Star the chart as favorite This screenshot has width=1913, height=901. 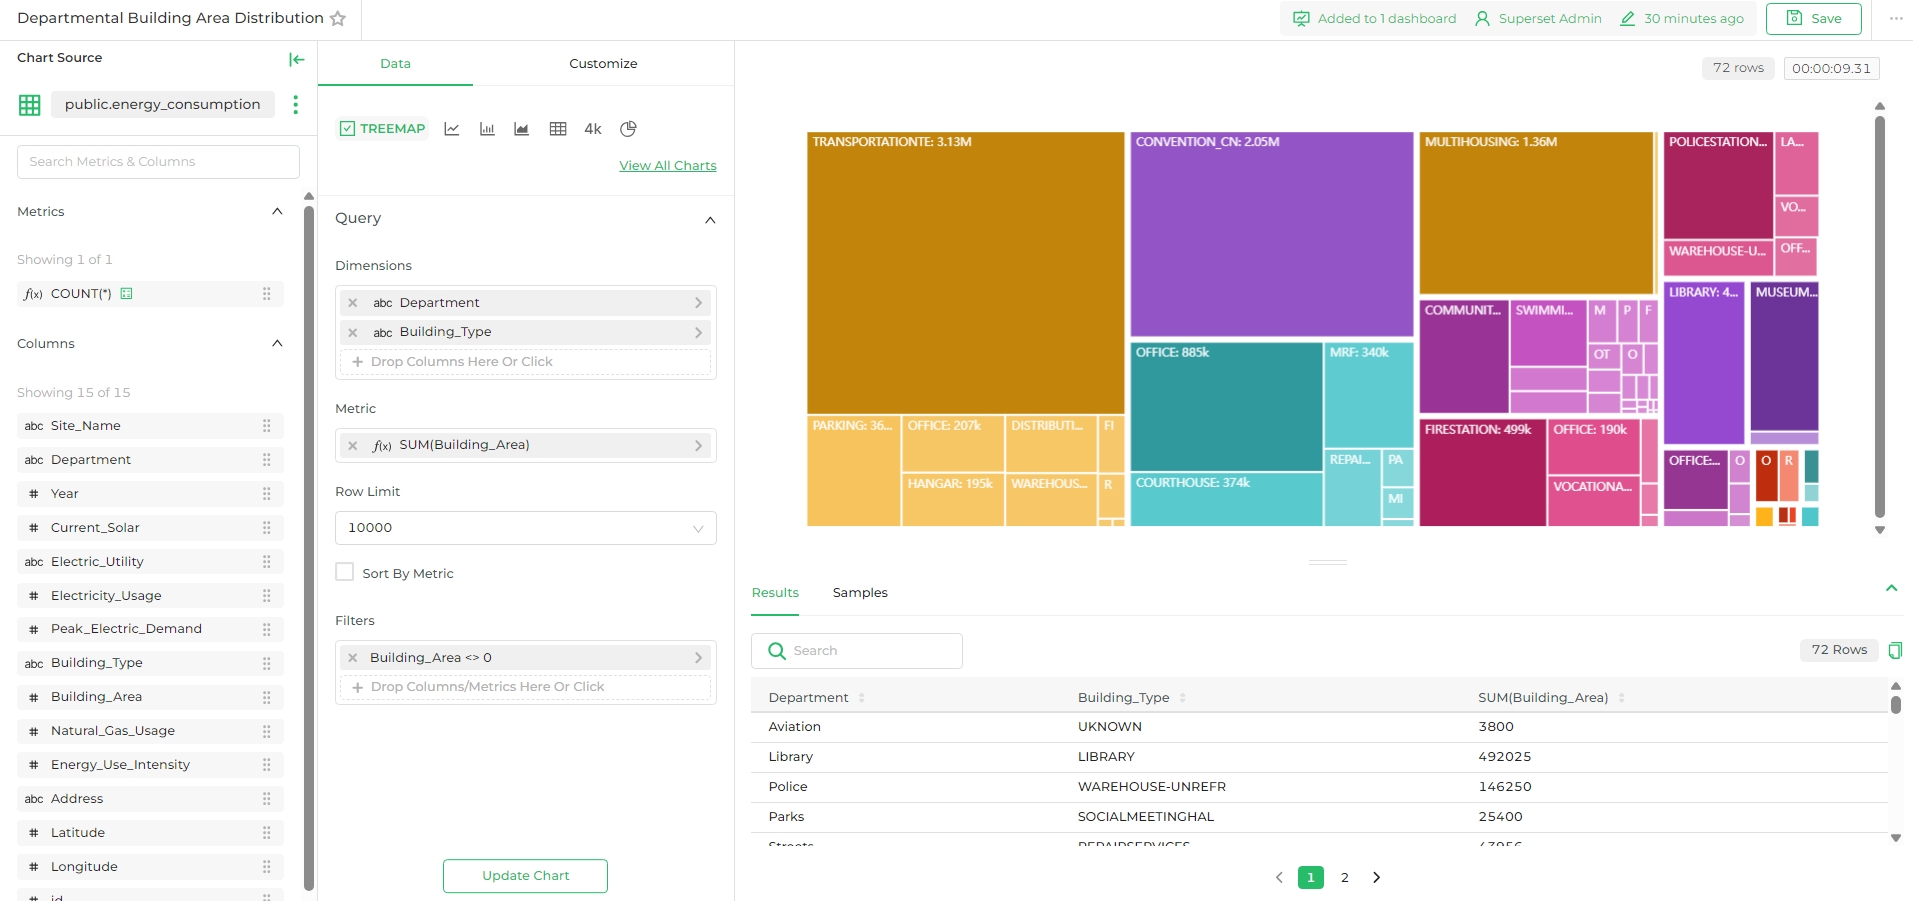(x=338, y=18)
